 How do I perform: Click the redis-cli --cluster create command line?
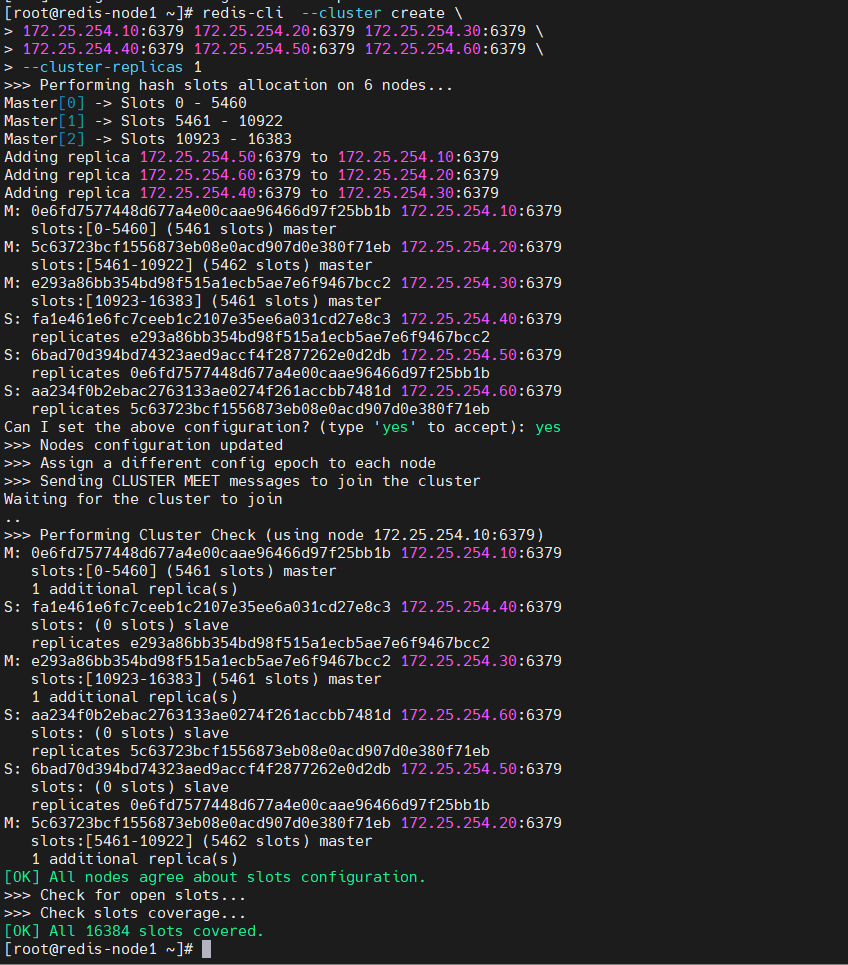pyautogui.click(x=233, y=13)
